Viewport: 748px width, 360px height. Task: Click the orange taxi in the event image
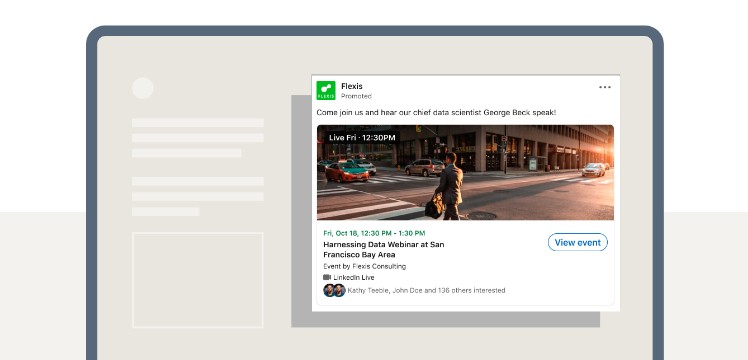tap(347, 172)
